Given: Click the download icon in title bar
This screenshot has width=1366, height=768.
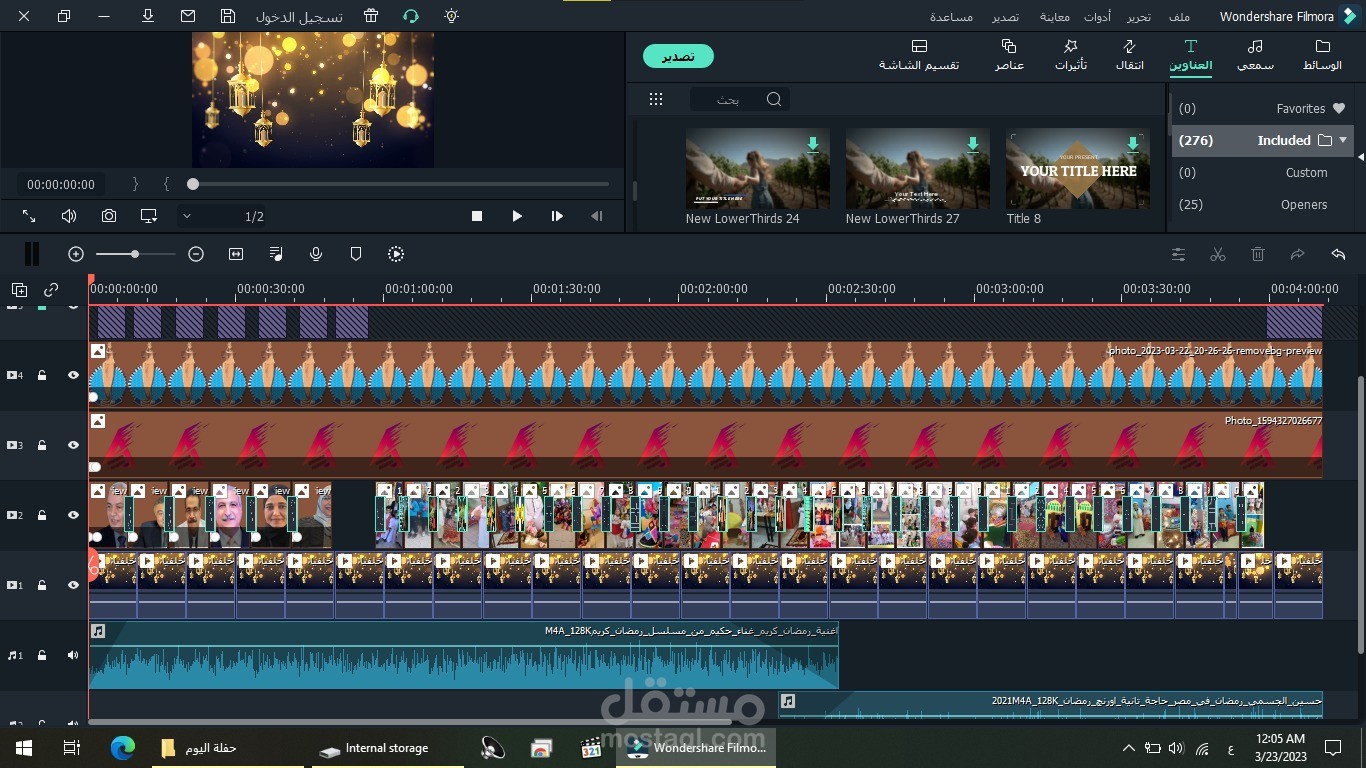Looking at the screenshot, I should [148, 16].
